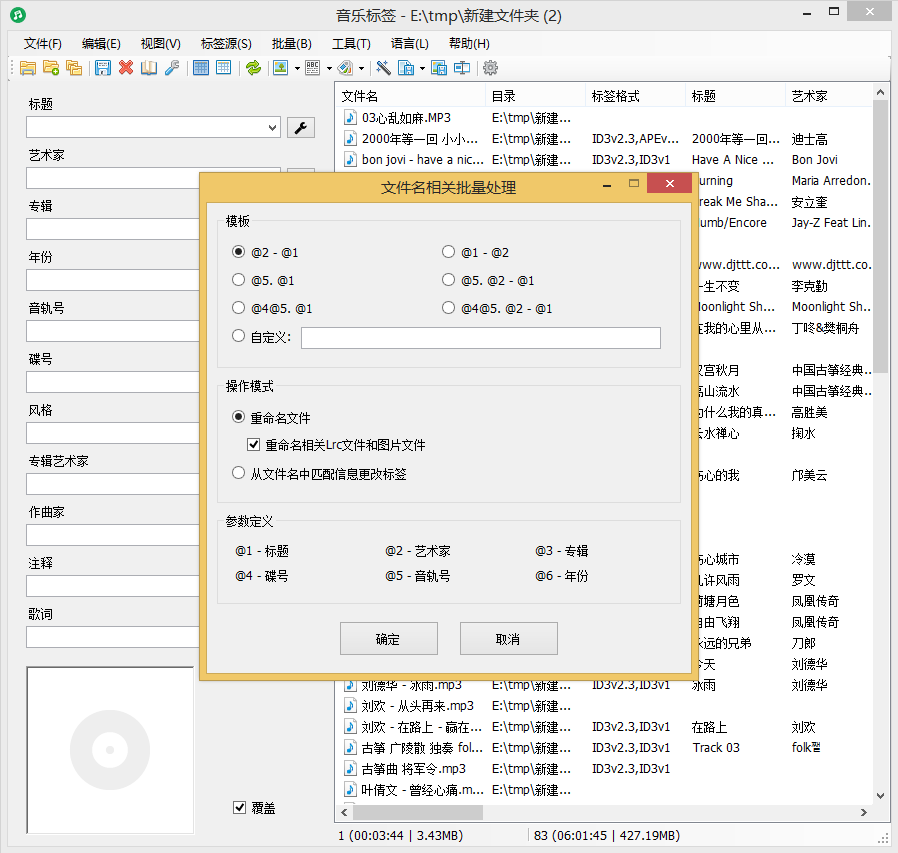This screenshot has width=898, height=853.
Task: Toggle the 覆盖 checkbox at the bottom
Action: coord(240,807)
